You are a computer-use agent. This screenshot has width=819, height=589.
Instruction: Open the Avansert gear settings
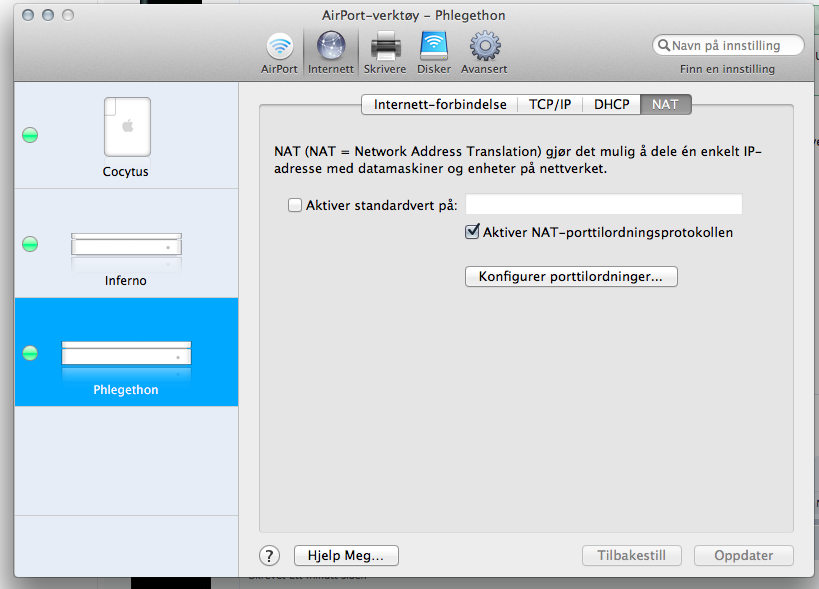coord(484,53)
